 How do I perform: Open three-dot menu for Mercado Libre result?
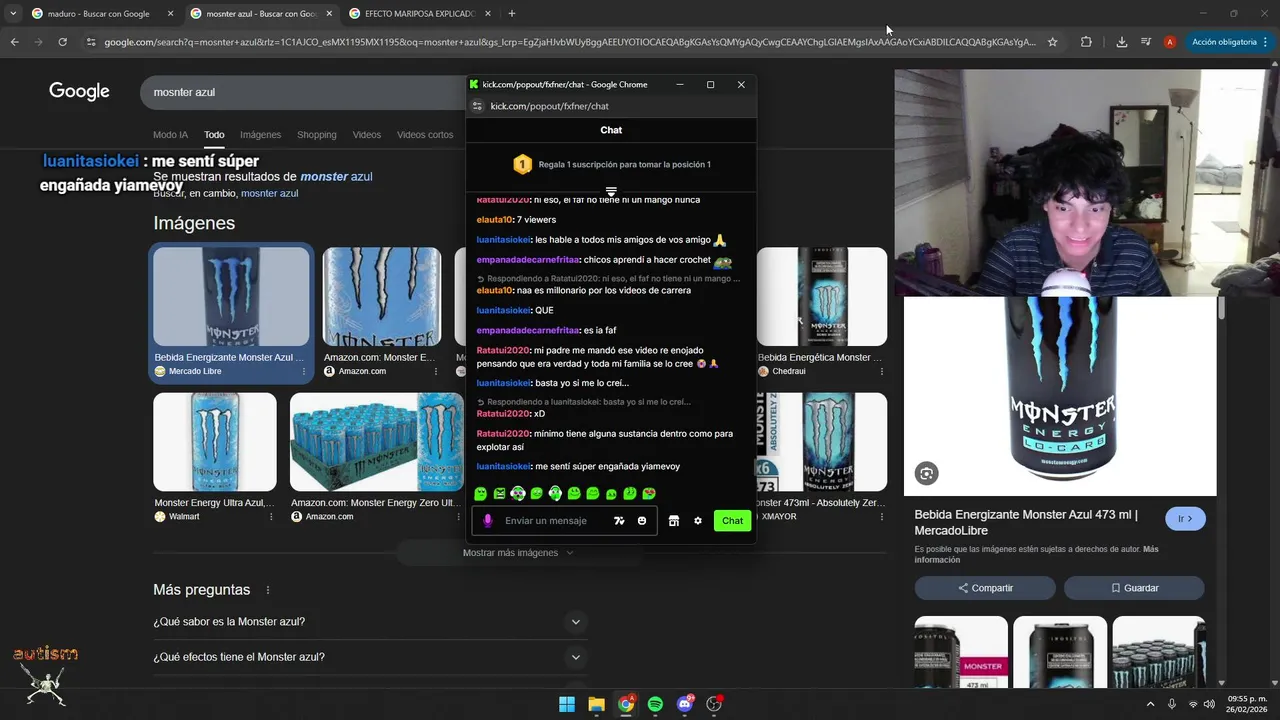(304, 371)
